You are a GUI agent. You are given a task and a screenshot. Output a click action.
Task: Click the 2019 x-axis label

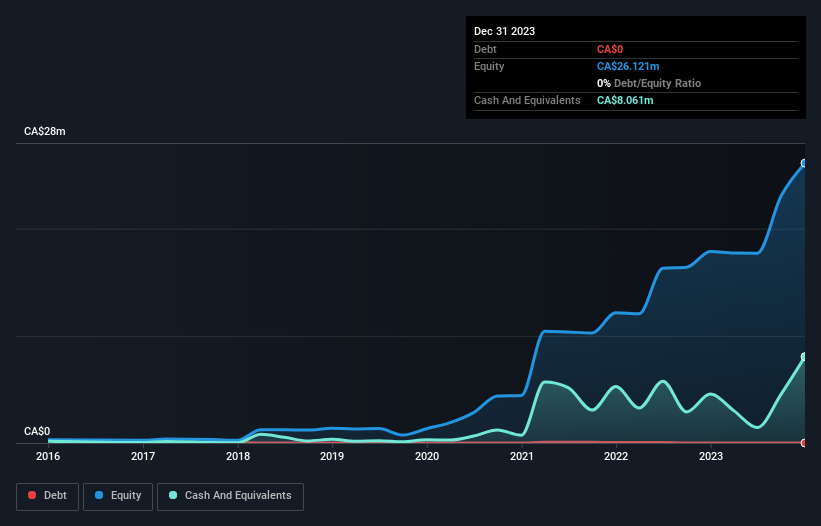click(x=332, y=456)
